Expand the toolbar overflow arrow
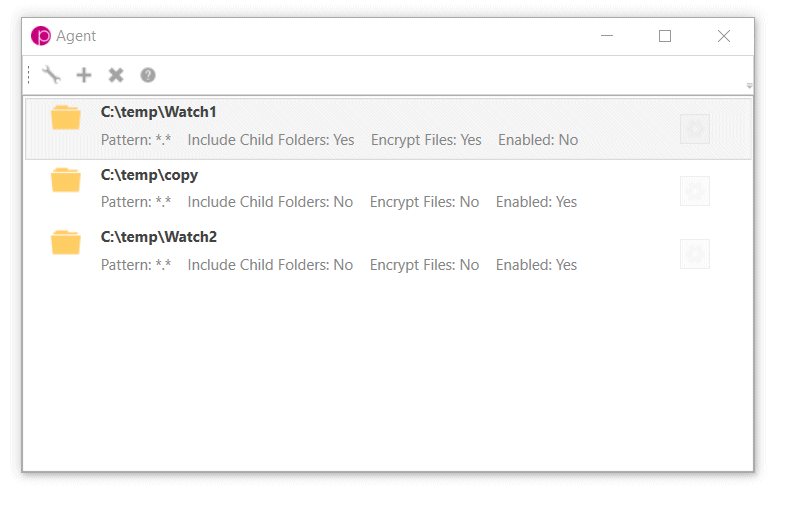796x508 pixels. click(749, 86)
